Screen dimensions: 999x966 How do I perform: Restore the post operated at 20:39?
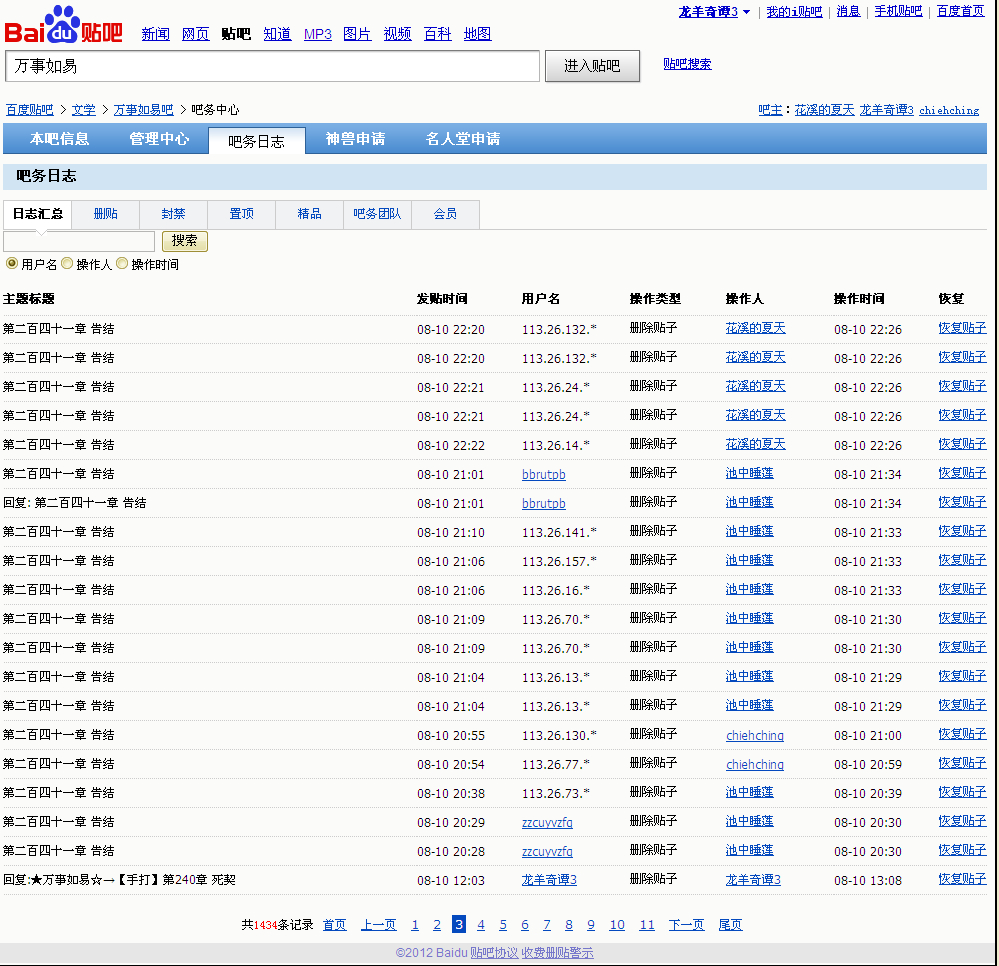(x=962, y=792)
